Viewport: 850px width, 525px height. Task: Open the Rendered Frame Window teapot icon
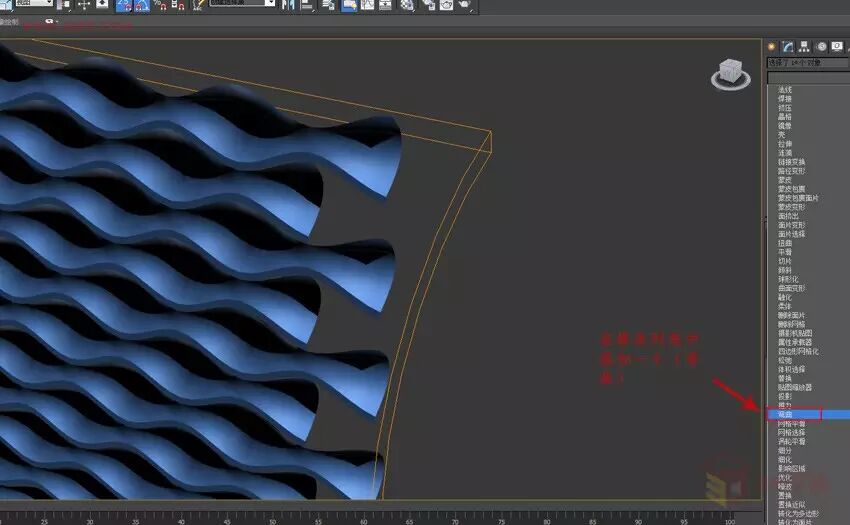point(446,5)
